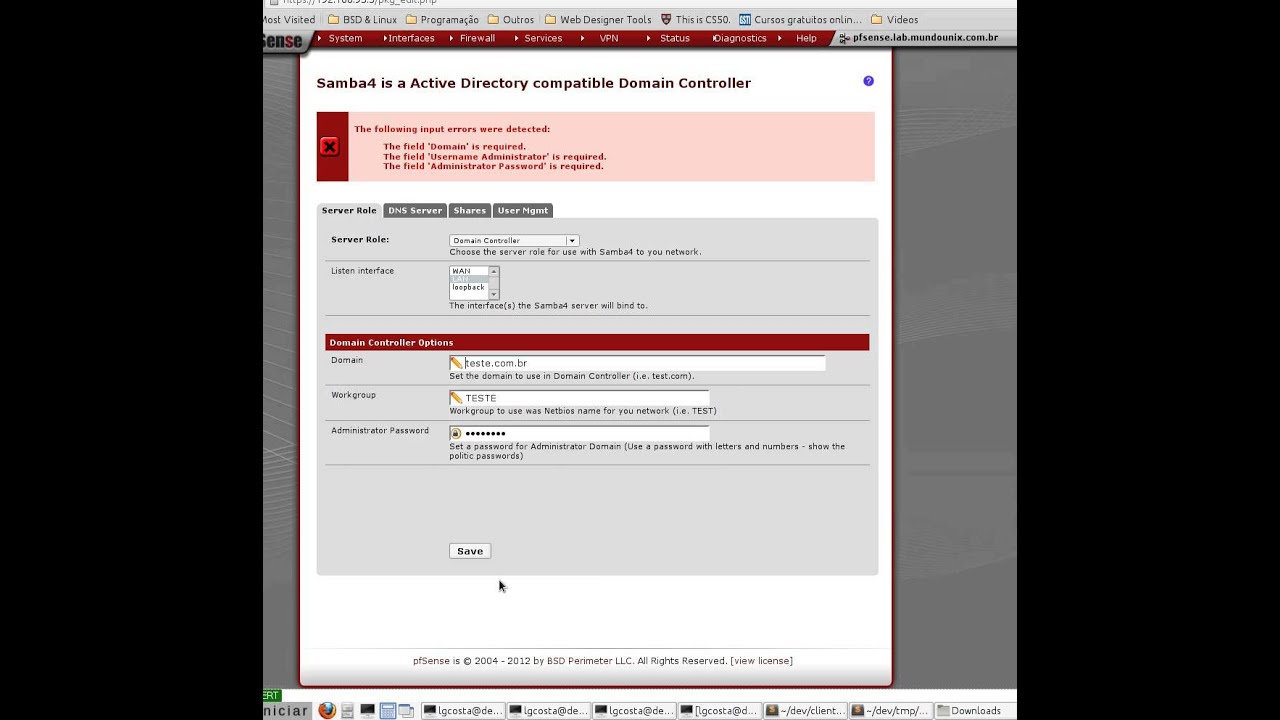The height and width of the screenshot is (720, 1280).
Task: Open Most Visited bookmarks
Action: coord(290,19)
